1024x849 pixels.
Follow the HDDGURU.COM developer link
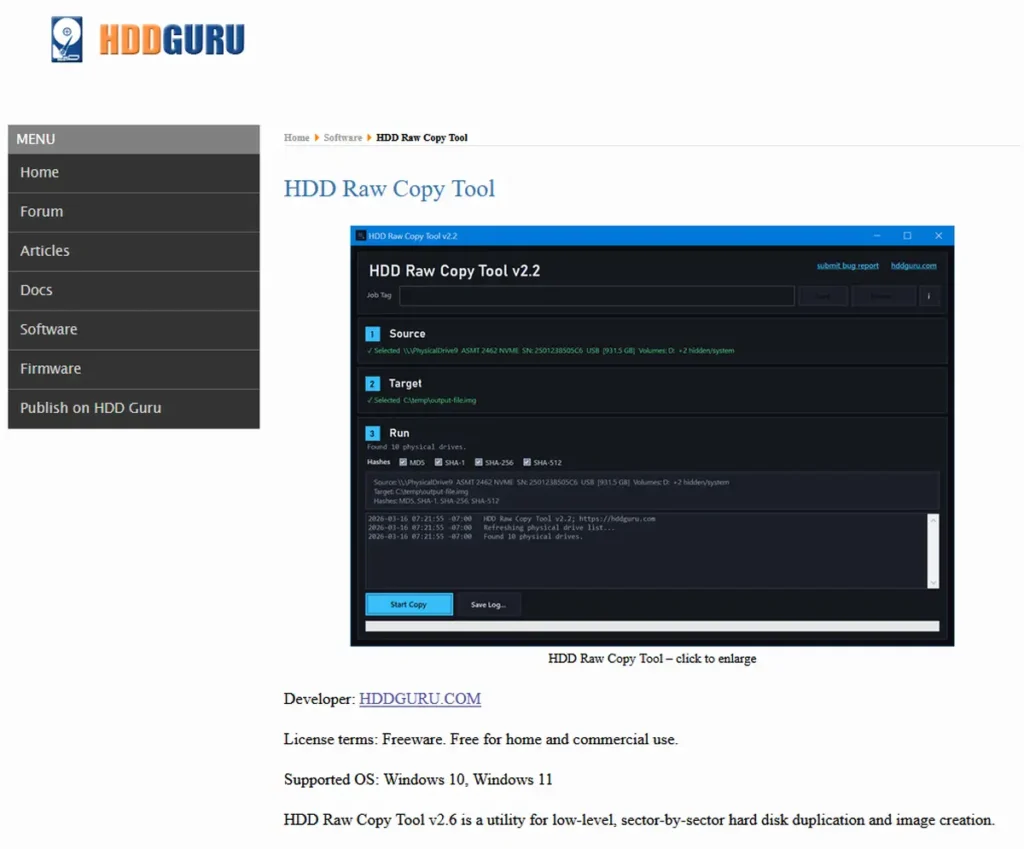pos(420,699)
